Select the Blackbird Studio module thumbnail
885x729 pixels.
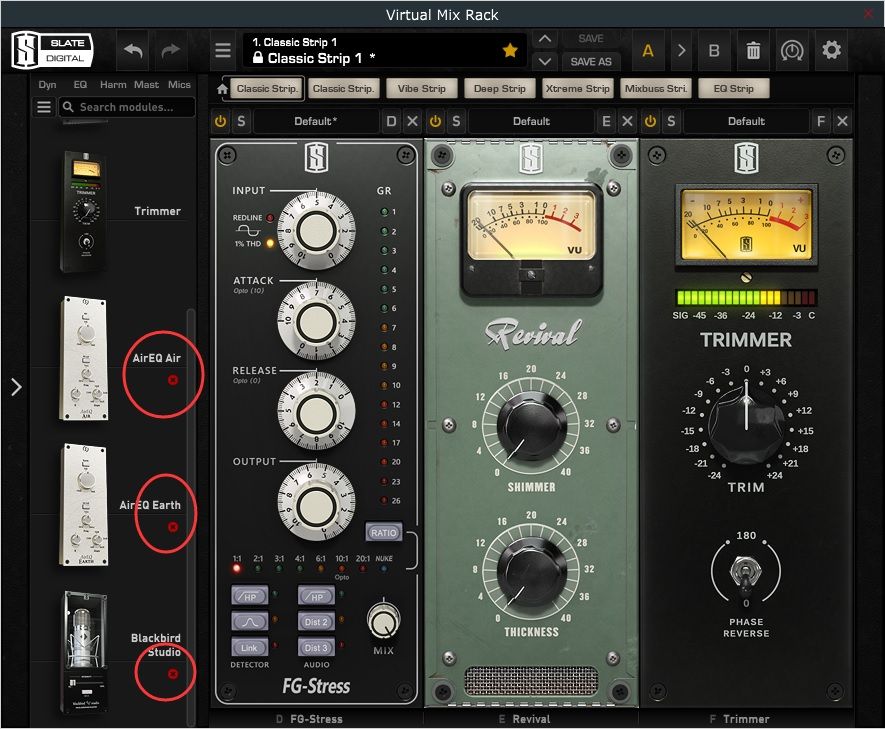[85, 652]
